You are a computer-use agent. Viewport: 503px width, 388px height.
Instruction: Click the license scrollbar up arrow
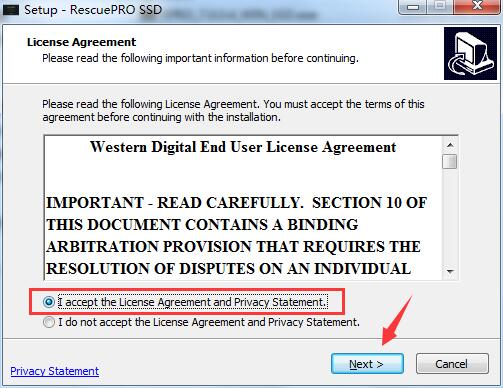click(x=450, y=145)
